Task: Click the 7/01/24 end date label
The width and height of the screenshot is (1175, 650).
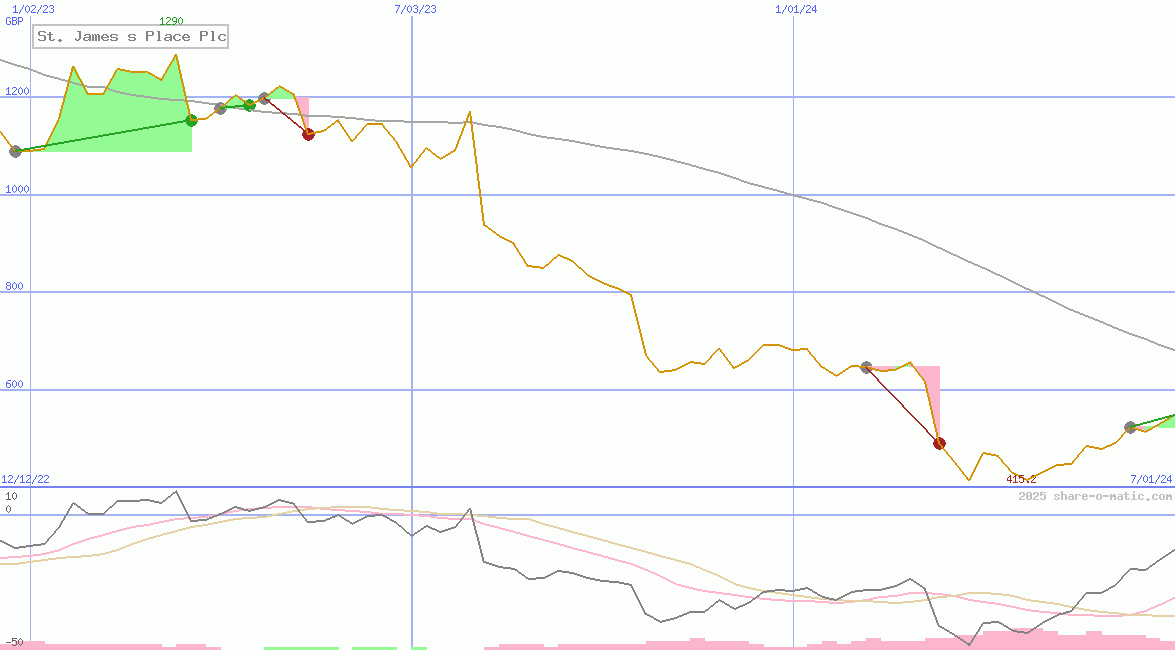Action: [x=1150, y=480]
